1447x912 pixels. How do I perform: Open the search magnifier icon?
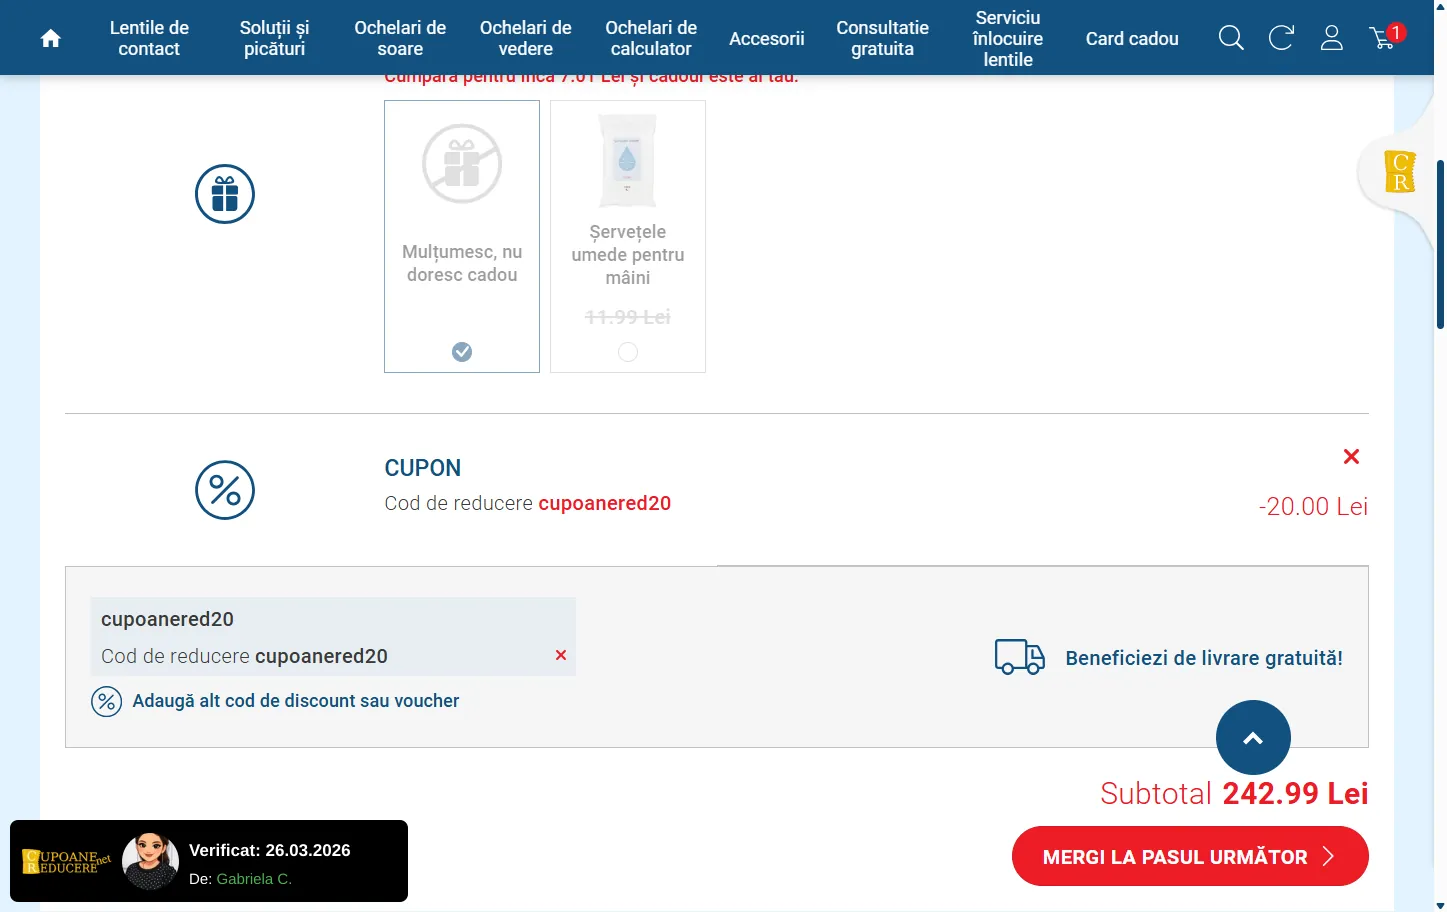tap(1231, 39)
